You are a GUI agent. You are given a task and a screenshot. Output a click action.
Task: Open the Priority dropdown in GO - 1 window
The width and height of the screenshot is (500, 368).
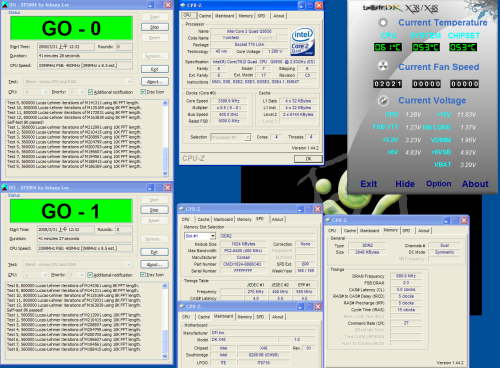click(x=81, y=275)
